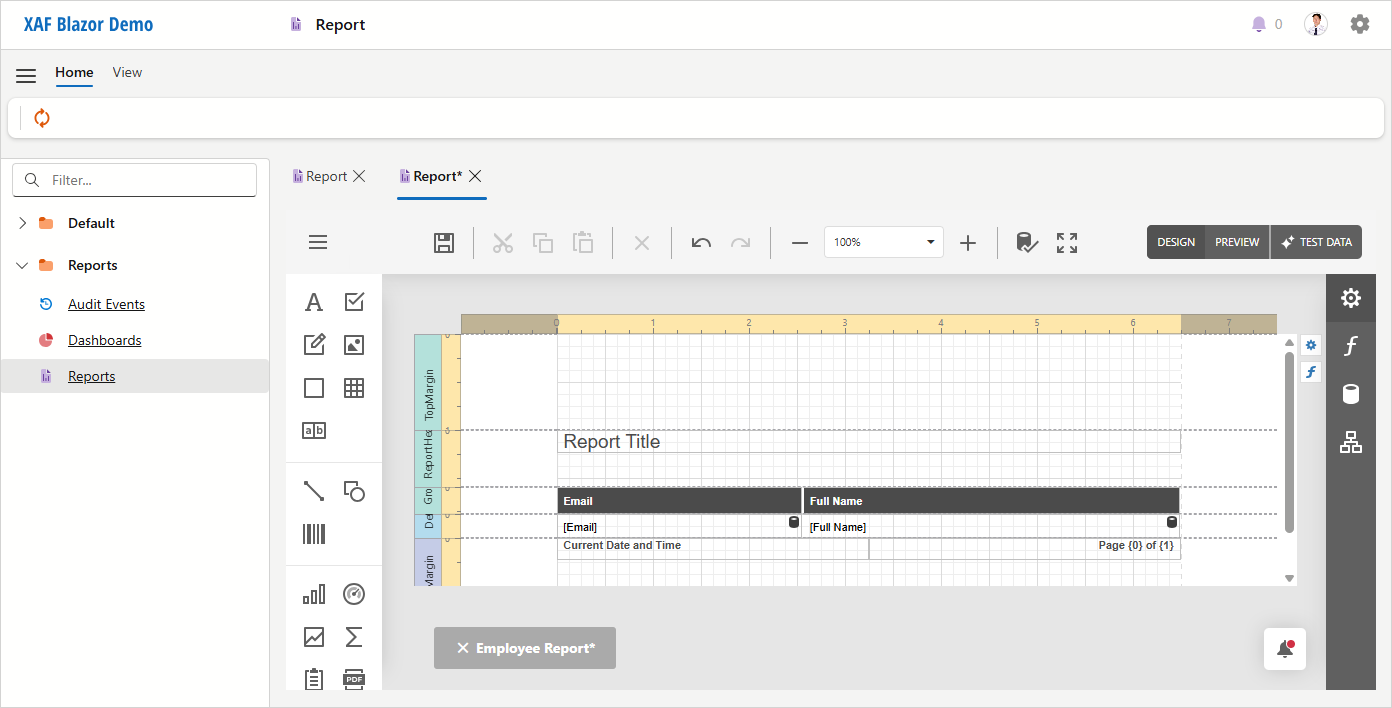Click the Copy icon in toolbar

click(543, 242)
